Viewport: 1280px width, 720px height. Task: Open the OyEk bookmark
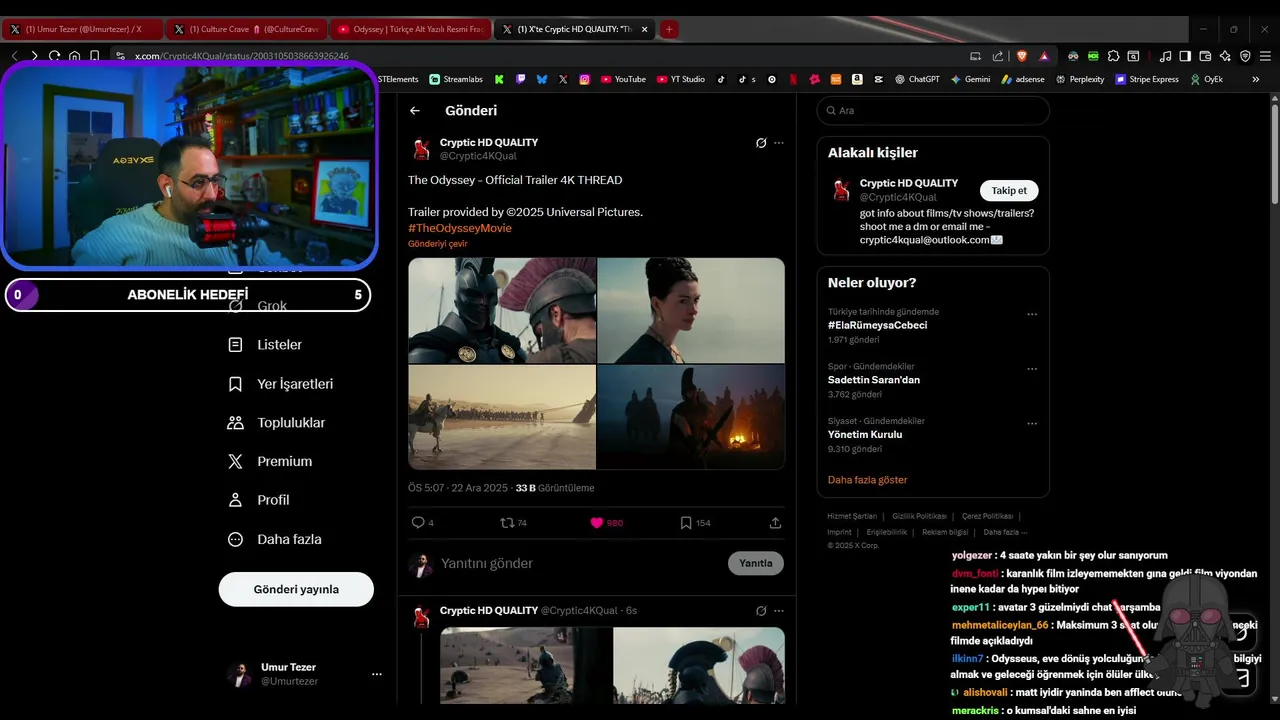pyautogui.click(x=1207, y=79)
